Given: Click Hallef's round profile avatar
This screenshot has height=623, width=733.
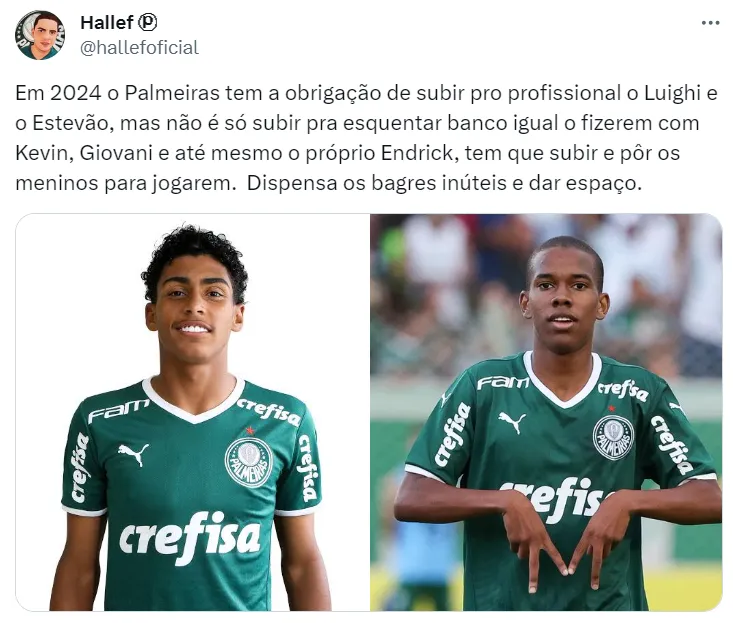Looking at the screenshot, I should 39,35.
